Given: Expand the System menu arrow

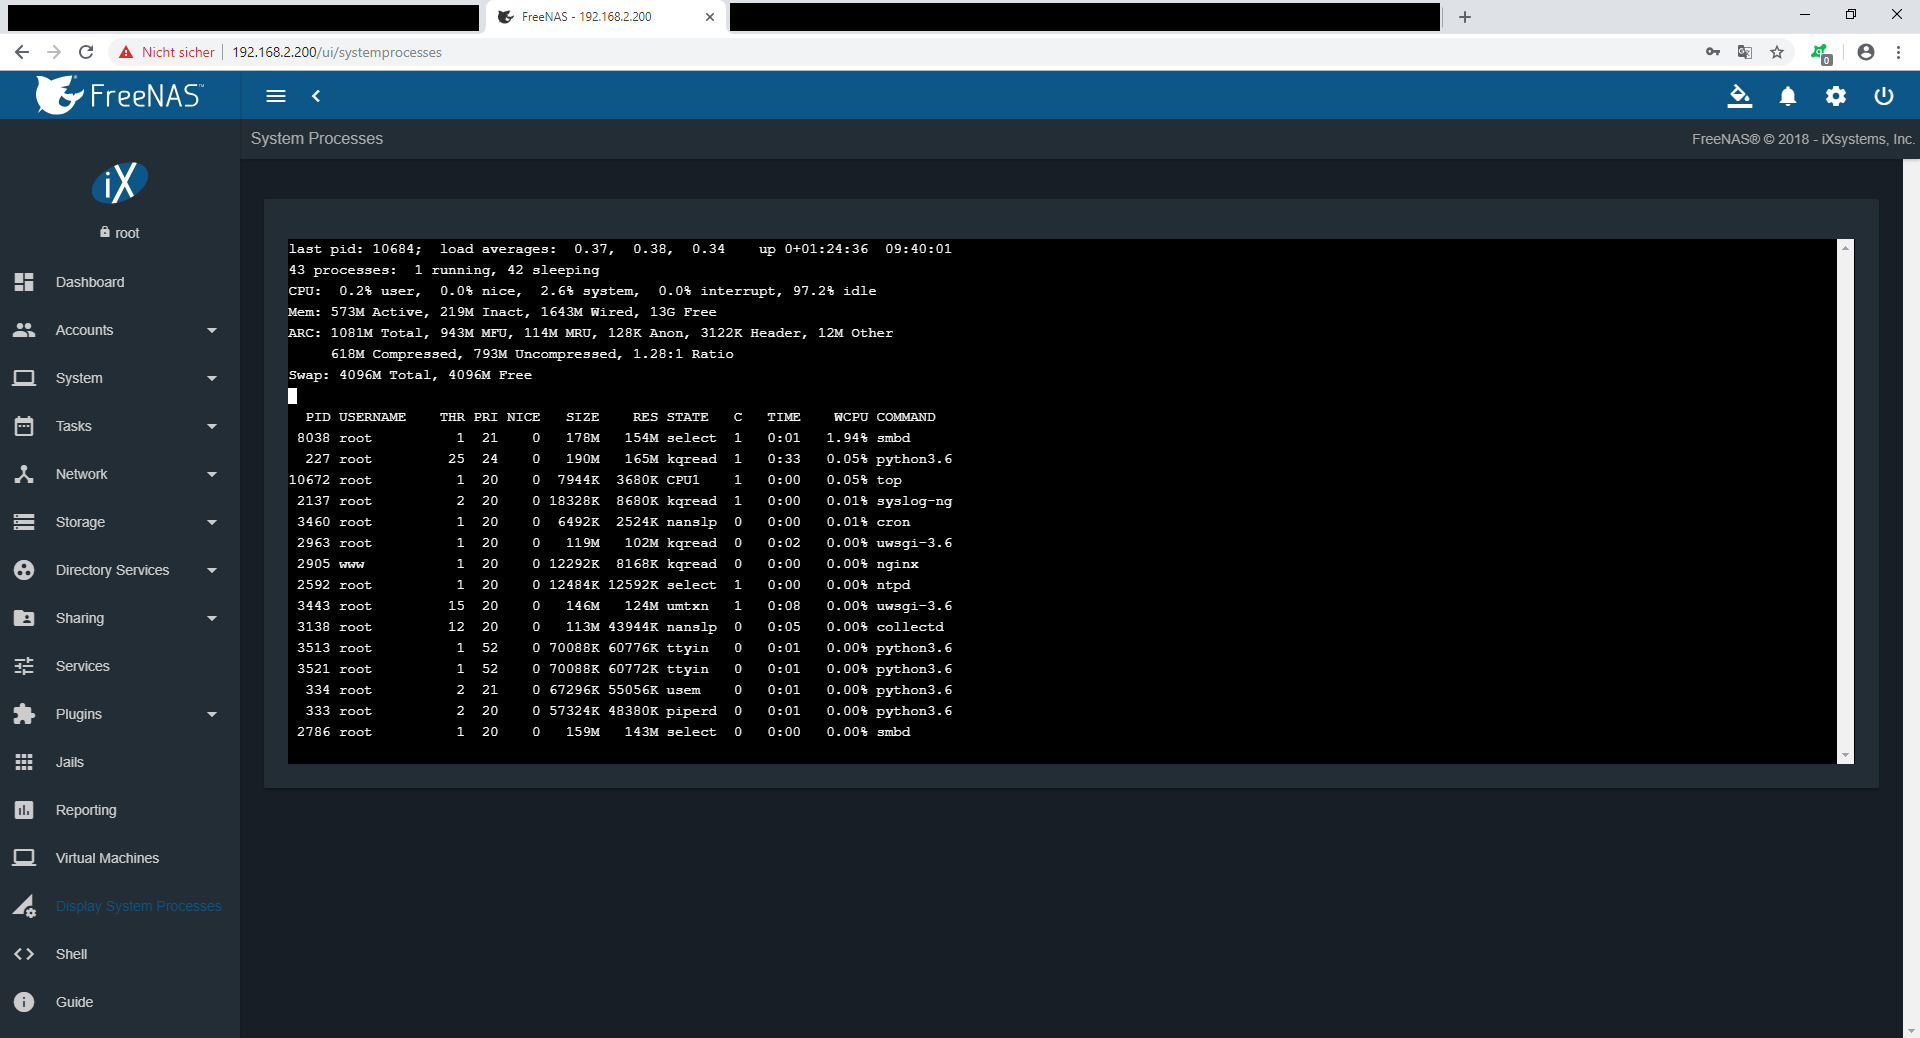Looking at the screenshot, I should click(211, 378).
